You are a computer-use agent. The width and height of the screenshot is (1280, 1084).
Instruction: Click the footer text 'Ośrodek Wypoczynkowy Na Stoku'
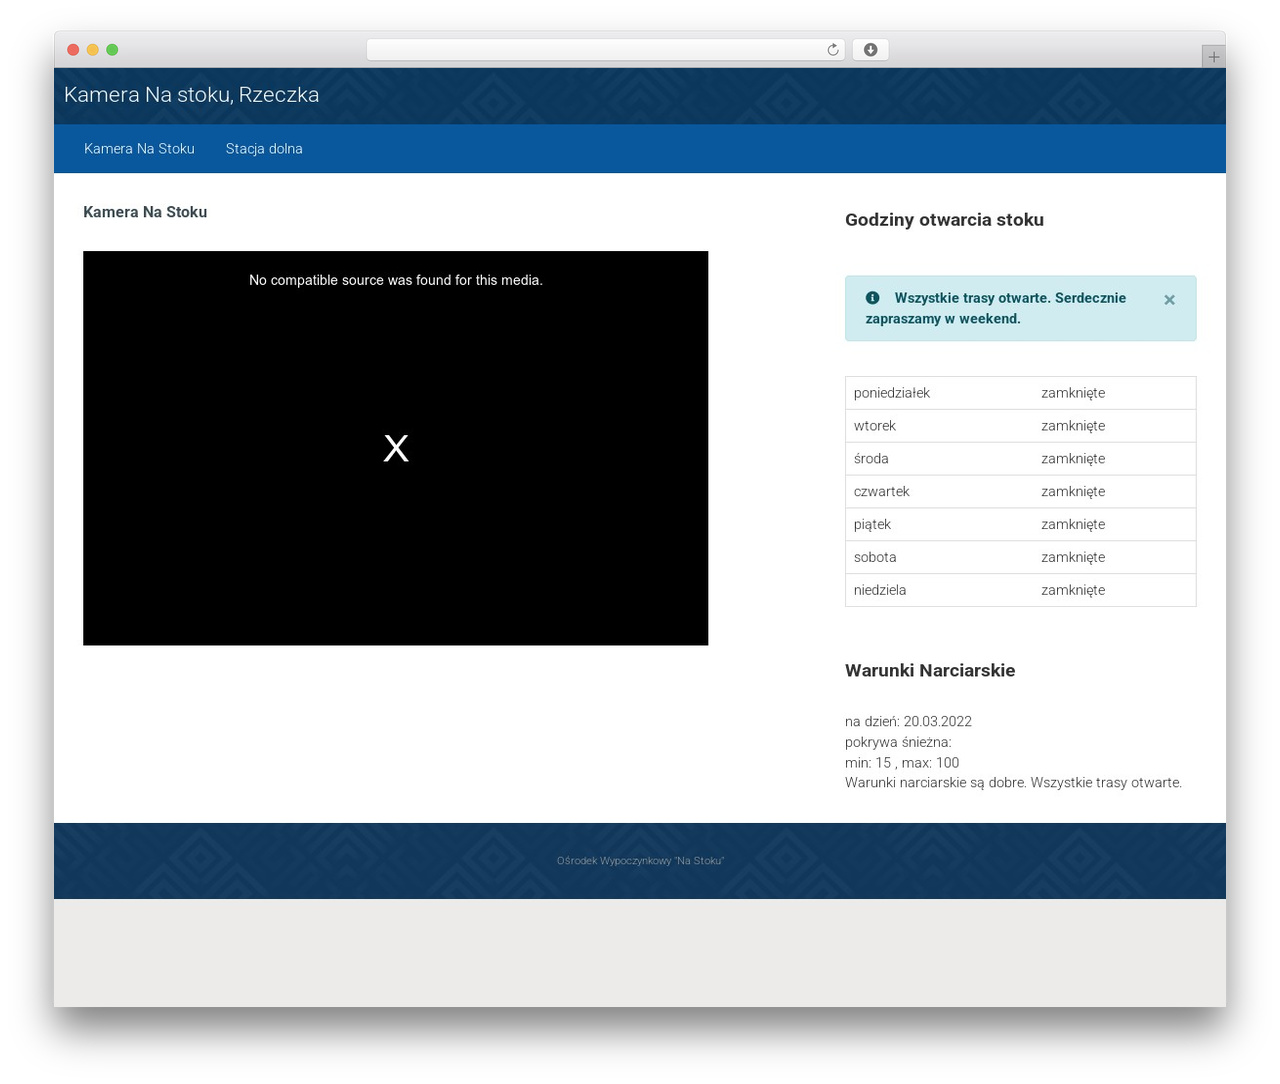coord(640,861)
